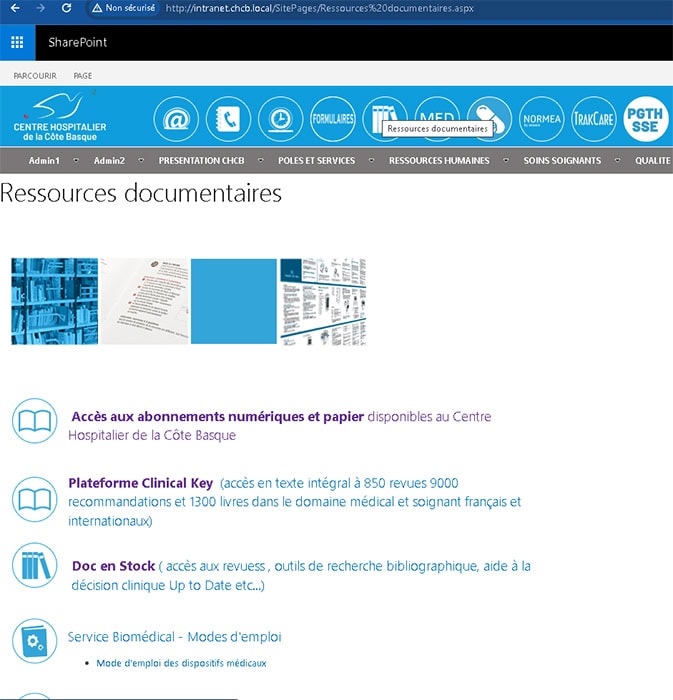Click the library bookshelf thumbnail image

coord(54,301)
